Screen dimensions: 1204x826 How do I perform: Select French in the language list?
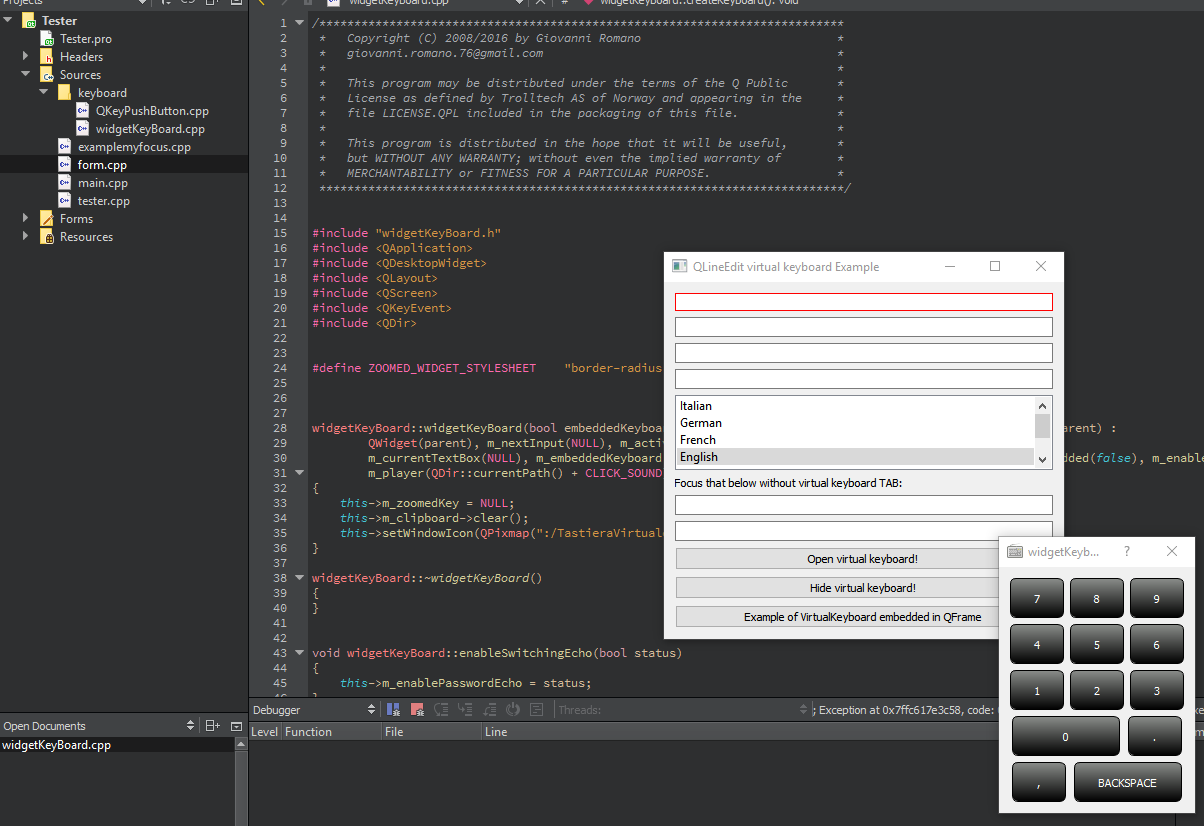click(x=856, y=440)
